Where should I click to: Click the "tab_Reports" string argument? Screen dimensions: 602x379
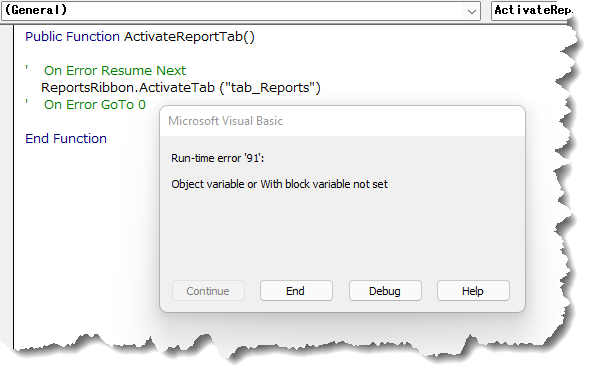click(x=270, y=88)
